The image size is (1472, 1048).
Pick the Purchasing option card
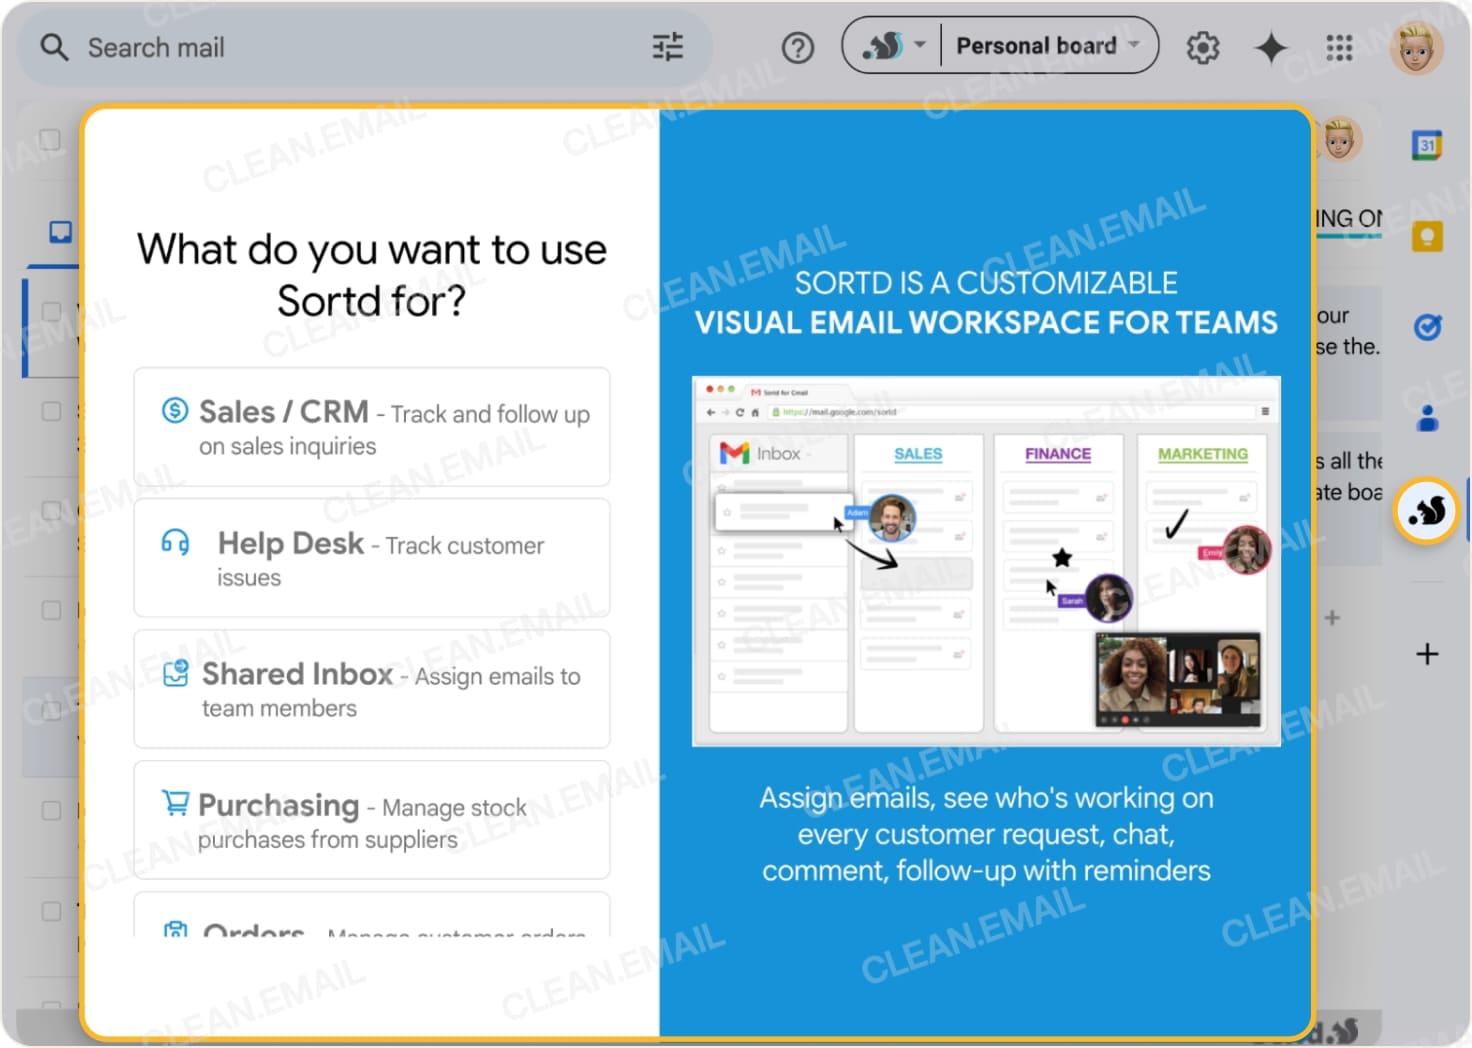tap(371, 820)
